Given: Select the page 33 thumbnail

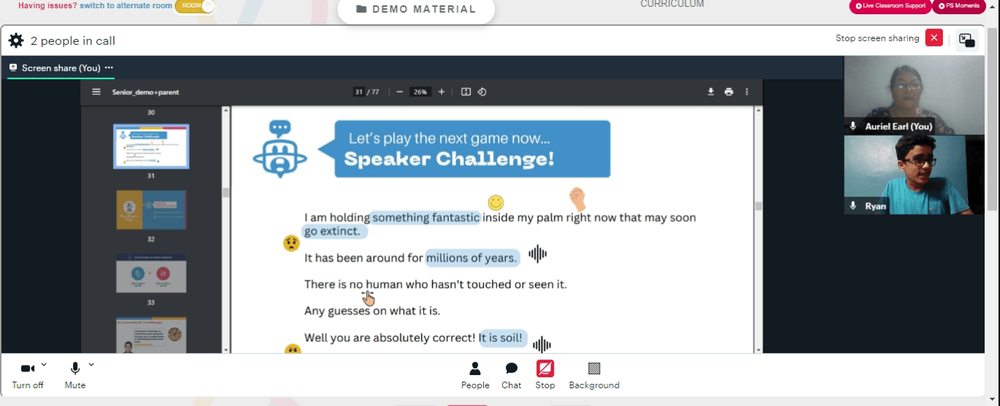Looking at the screenshot, I should pos(151,273).
